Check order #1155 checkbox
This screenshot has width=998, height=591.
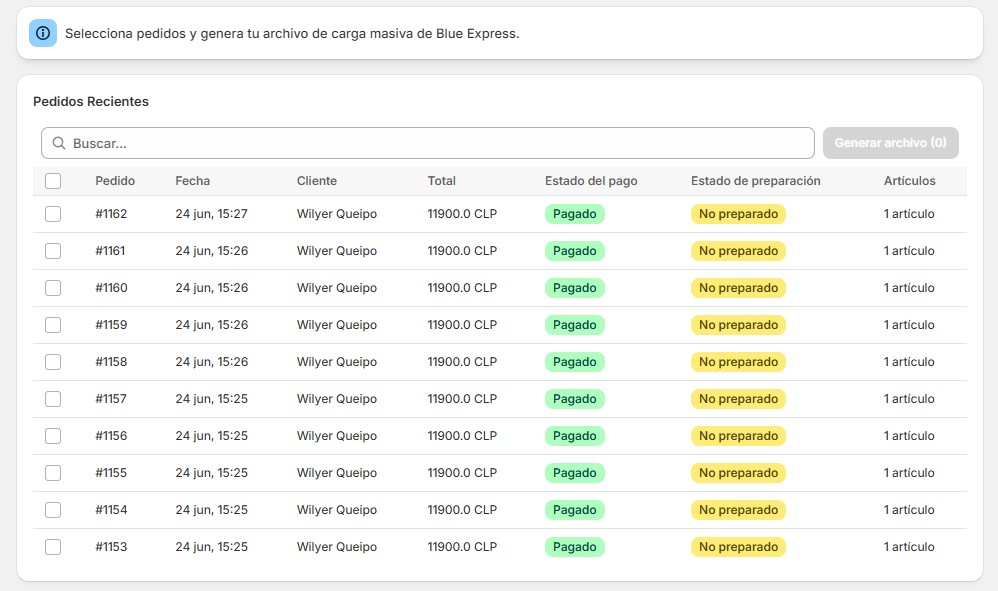point(53,473)
